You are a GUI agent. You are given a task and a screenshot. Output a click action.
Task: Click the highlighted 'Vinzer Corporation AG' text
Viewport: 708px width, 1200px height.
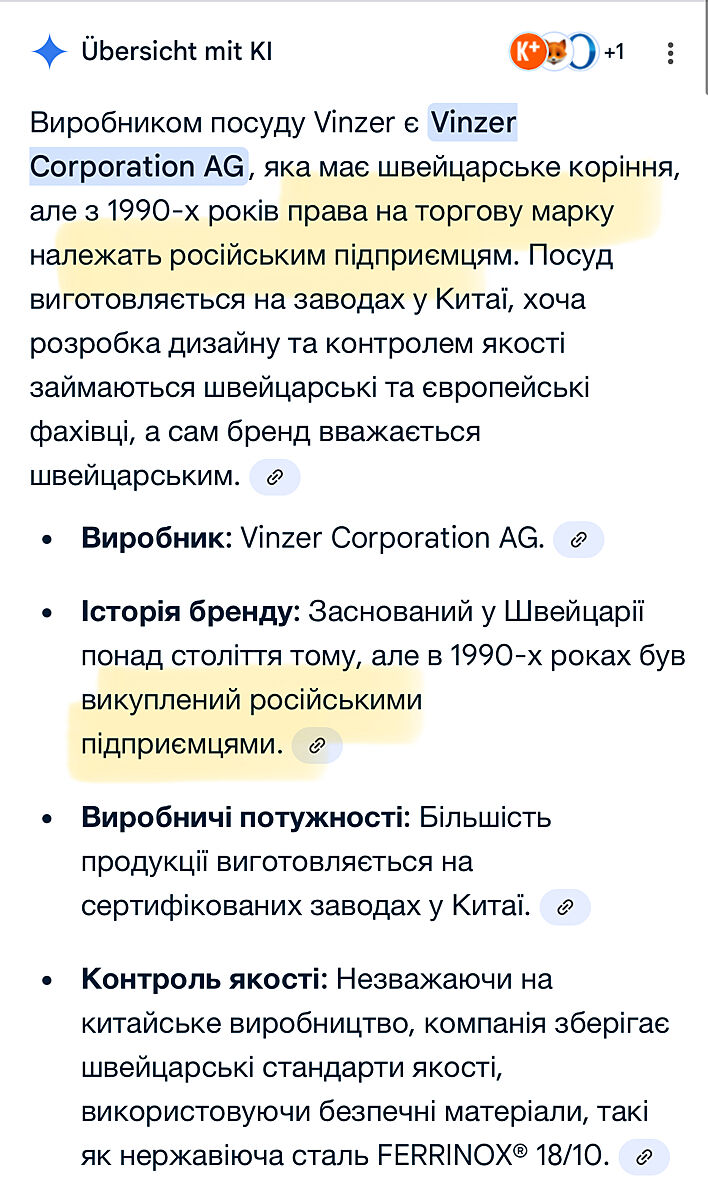[x=138, y=166]
